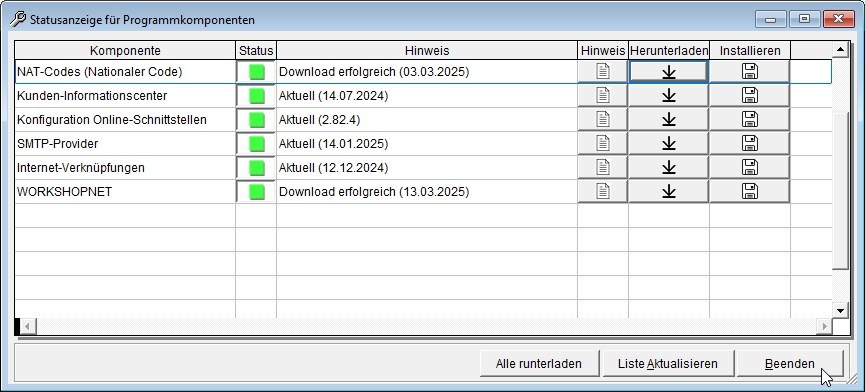
Task: Open hint document for WORKSHOPNET
Action: pos(602,191)
